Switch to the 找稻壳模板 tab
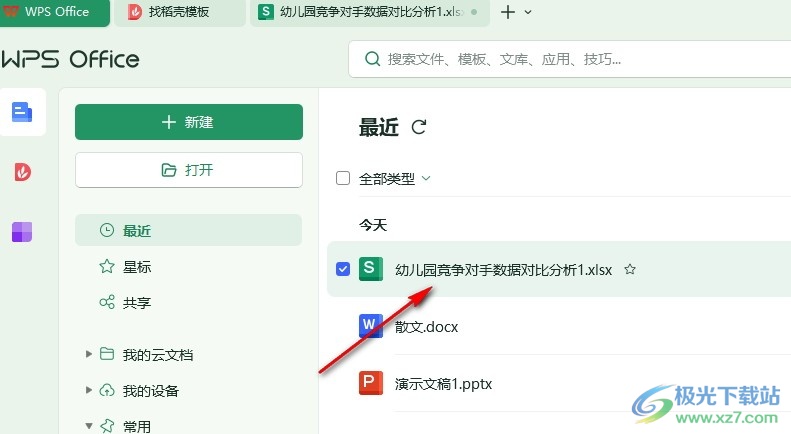This screenshot has height=434, width=791. tap(180, 13)
